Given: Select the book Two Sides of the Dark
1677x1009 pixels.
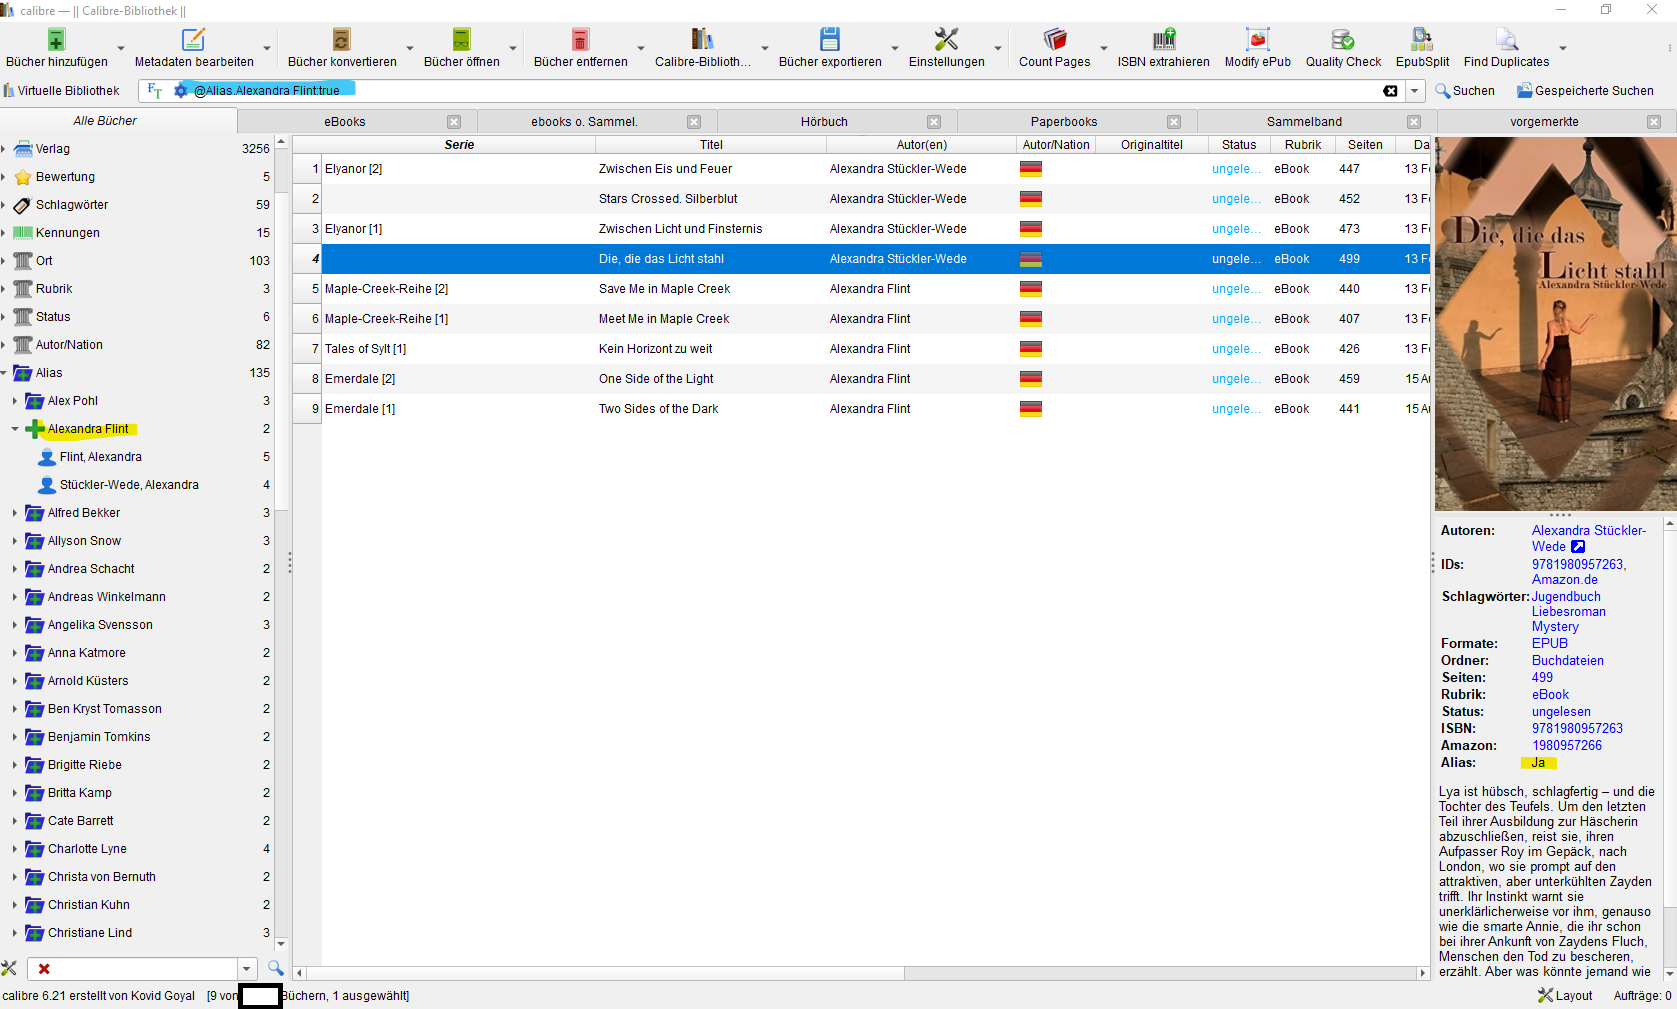Looking at the screenshot, I should [659, 409].
